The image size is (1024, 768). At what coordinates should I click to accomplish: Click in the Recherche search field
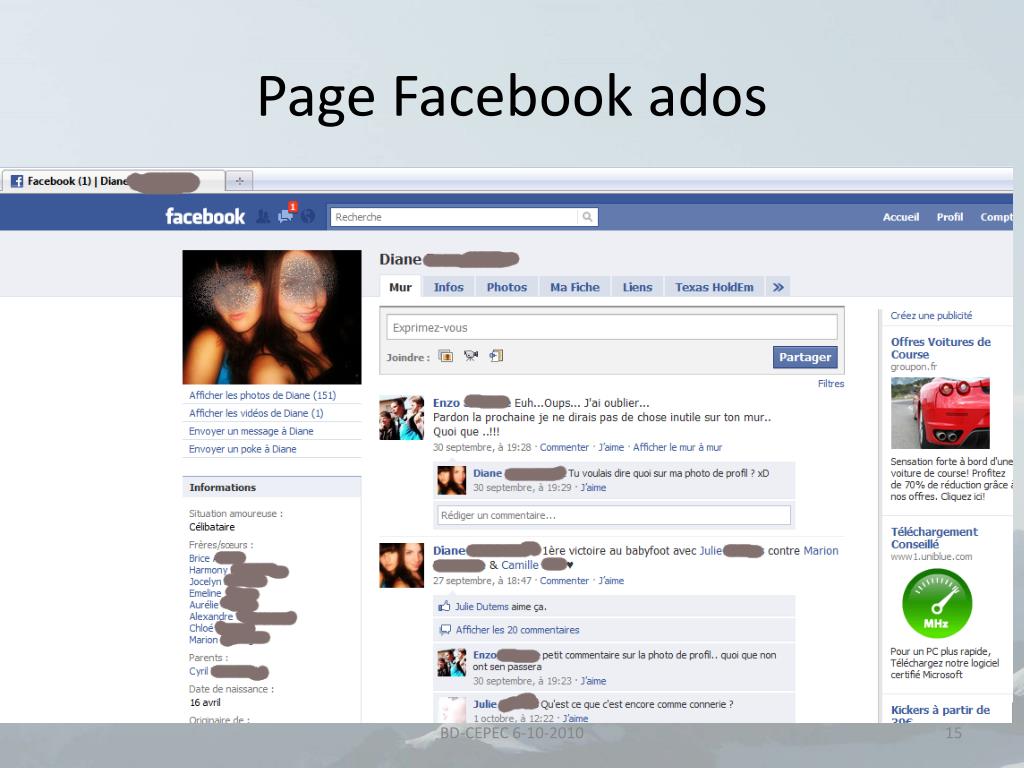(455, 217)
